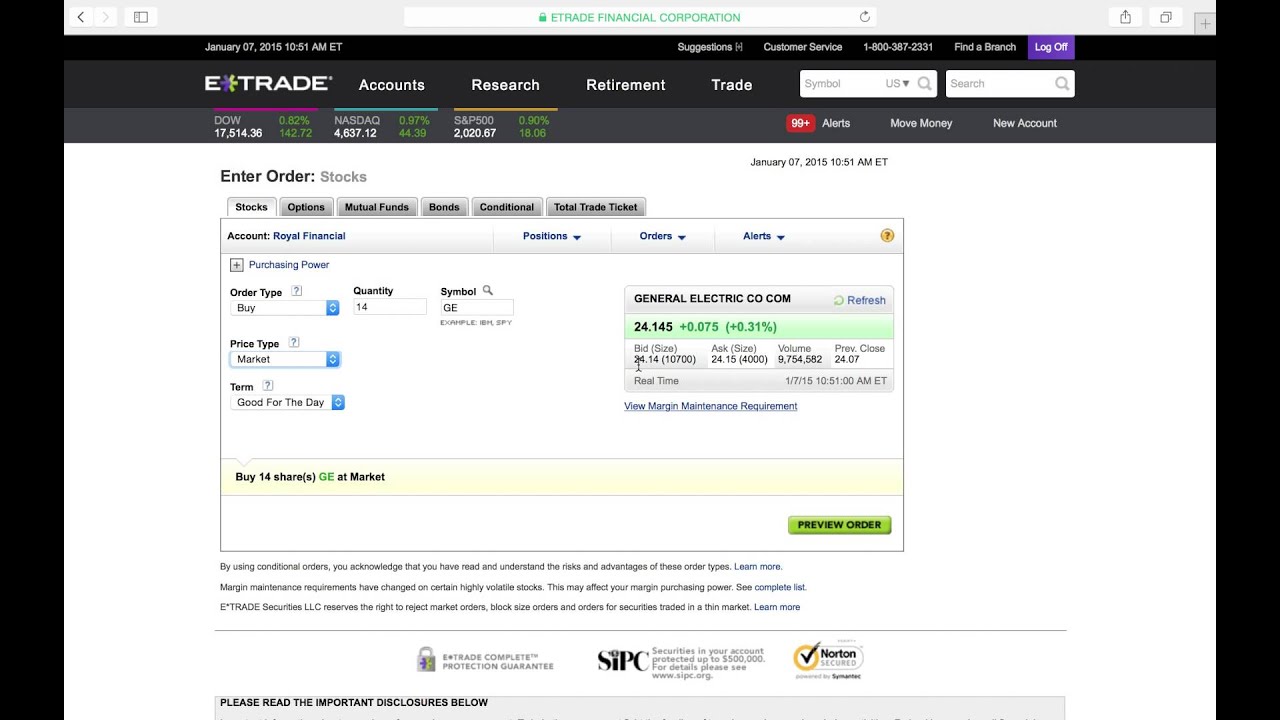The height and width of the screenshot is (720, 1280).
Task: Open the Accounts menu
Action: coord(392,85)
